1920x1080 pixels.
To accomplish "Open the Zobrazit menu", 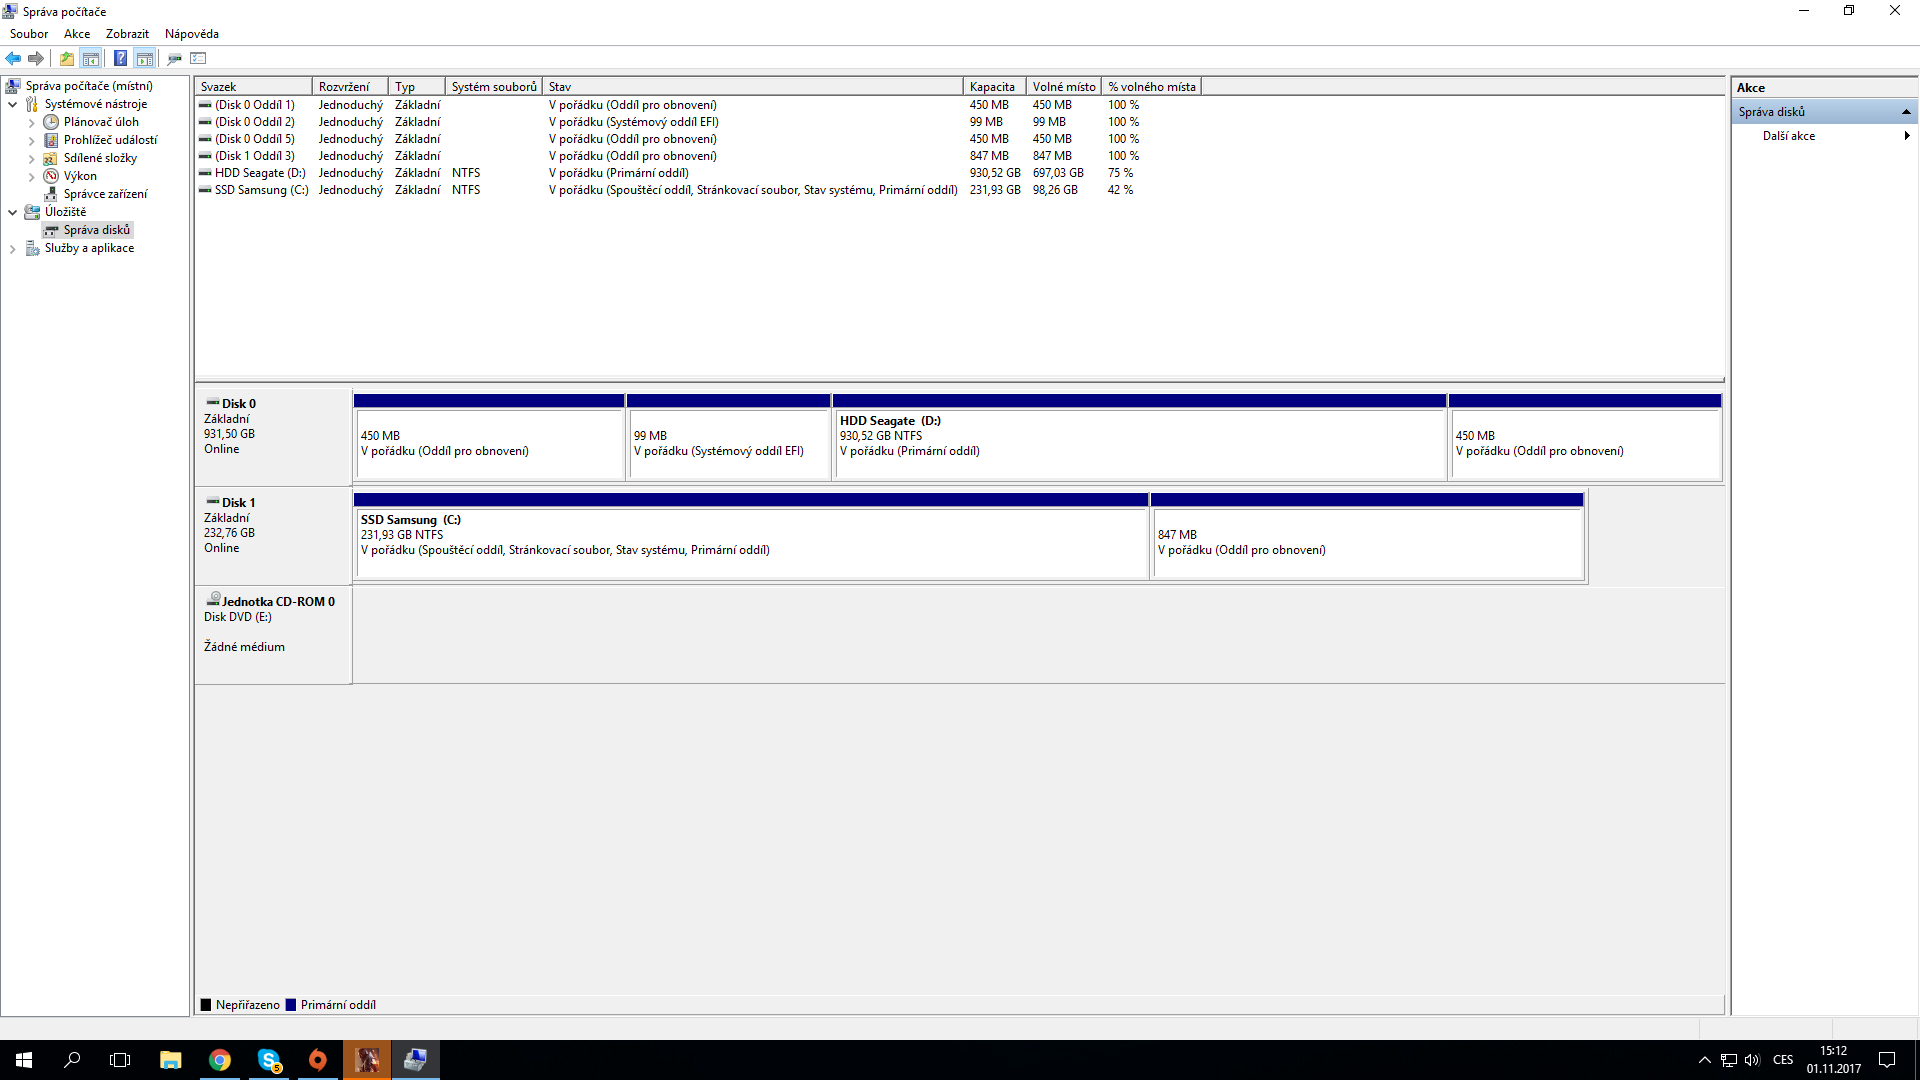I will [127, 34].
